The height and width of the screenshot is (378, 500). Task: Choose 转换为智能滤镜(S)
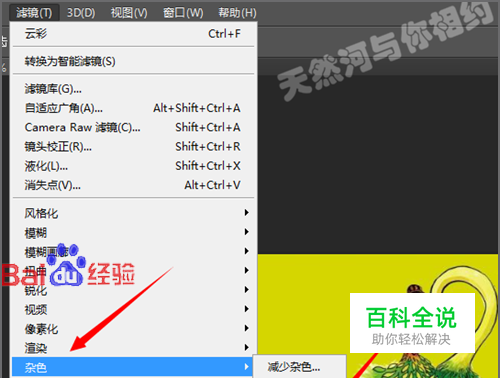(133, 61)
